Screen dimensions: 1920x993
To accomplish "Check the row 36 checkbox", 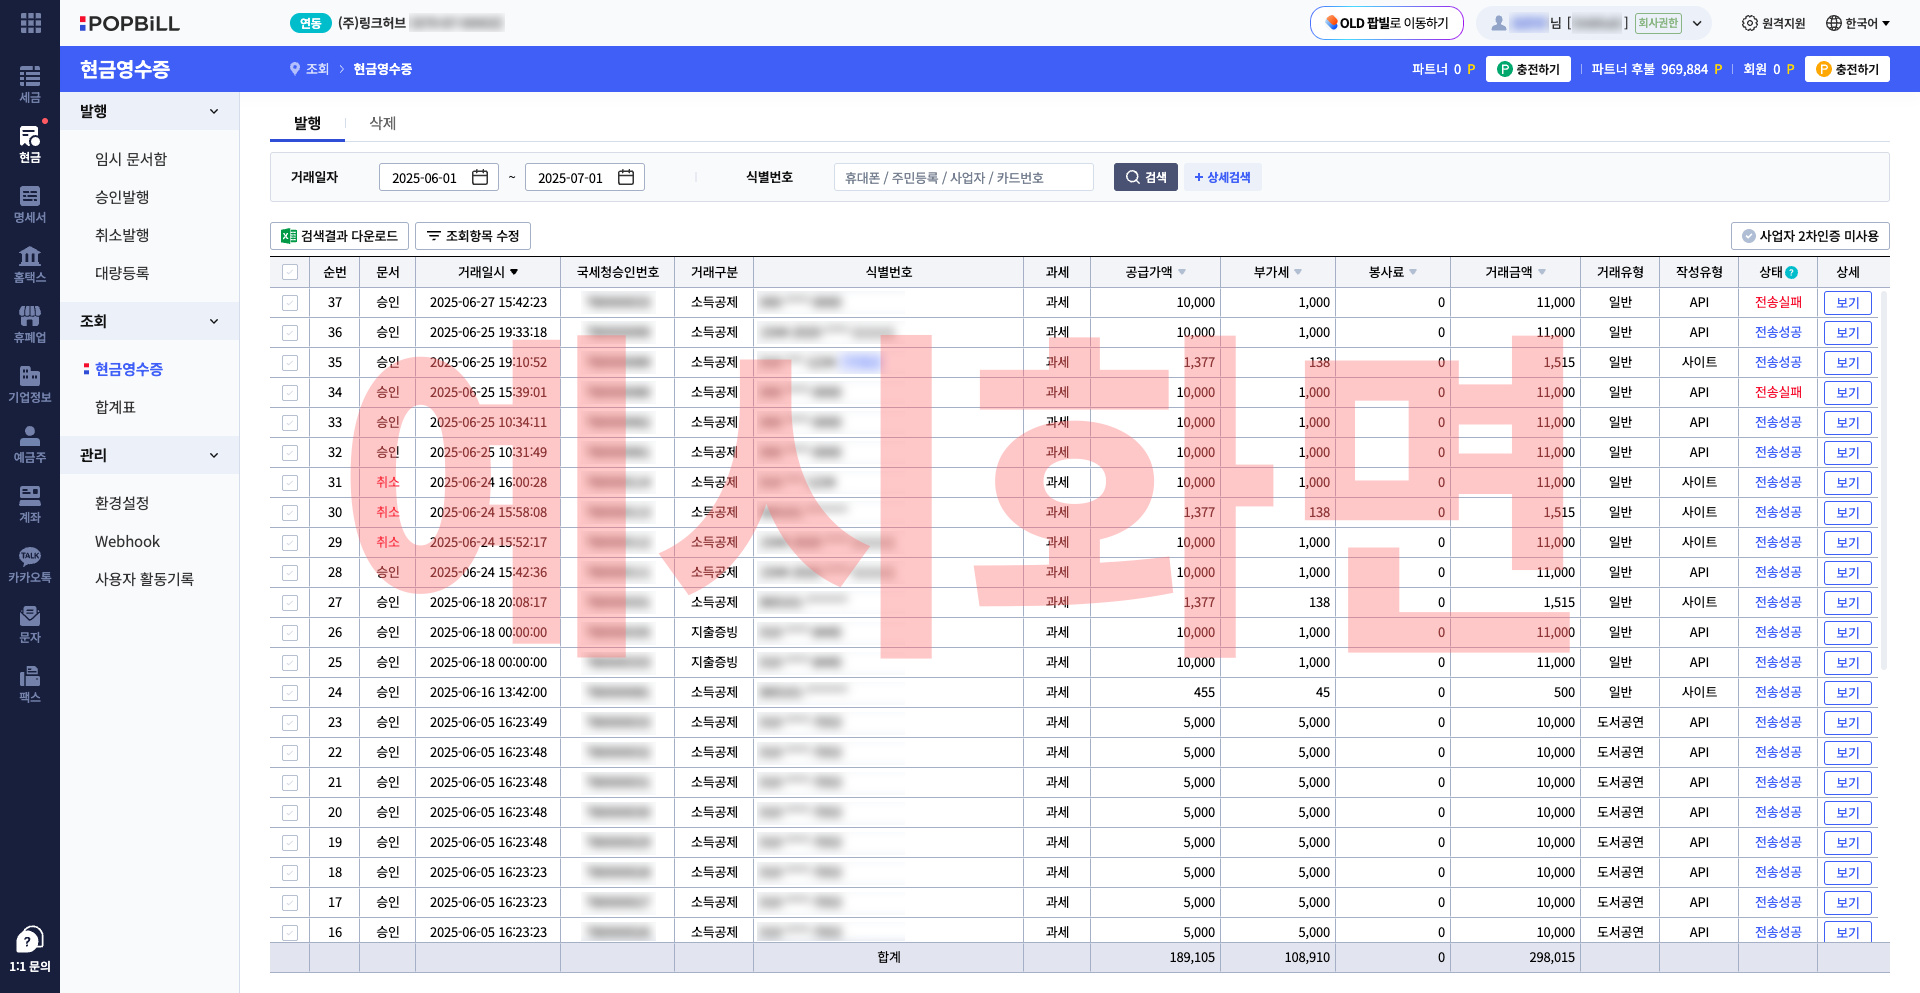I will [290, 332].
